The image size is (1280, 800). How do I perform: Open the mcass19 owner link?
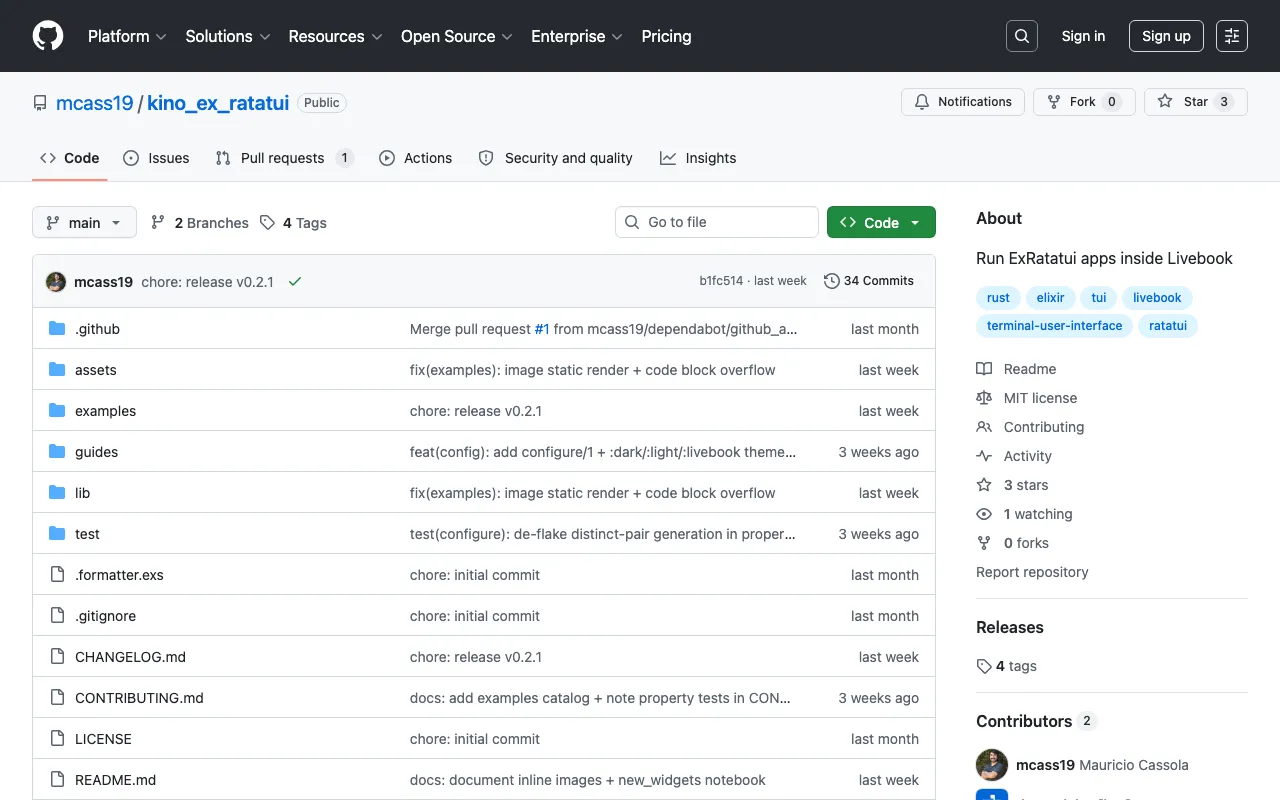[x=95, y=103]
